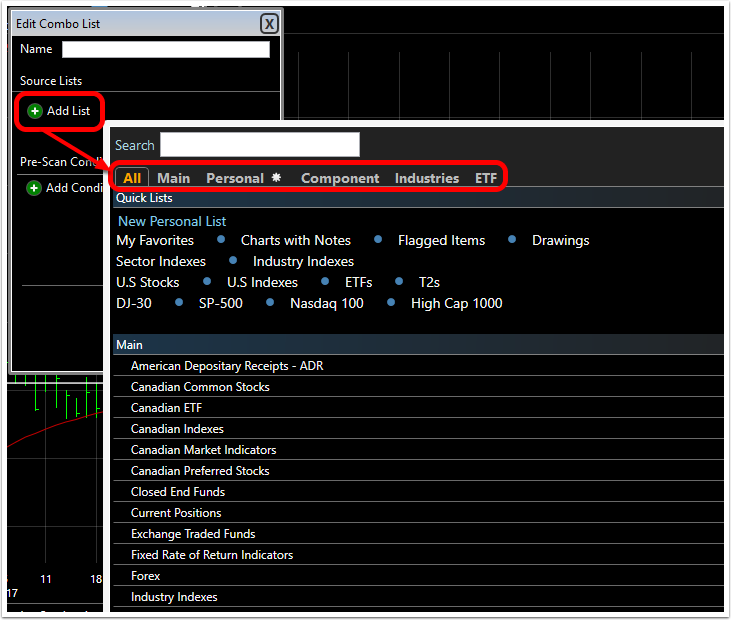Choose Charts with Notes quick list
The height and width of the screenshot is (620, 731).
pos(296,241)
